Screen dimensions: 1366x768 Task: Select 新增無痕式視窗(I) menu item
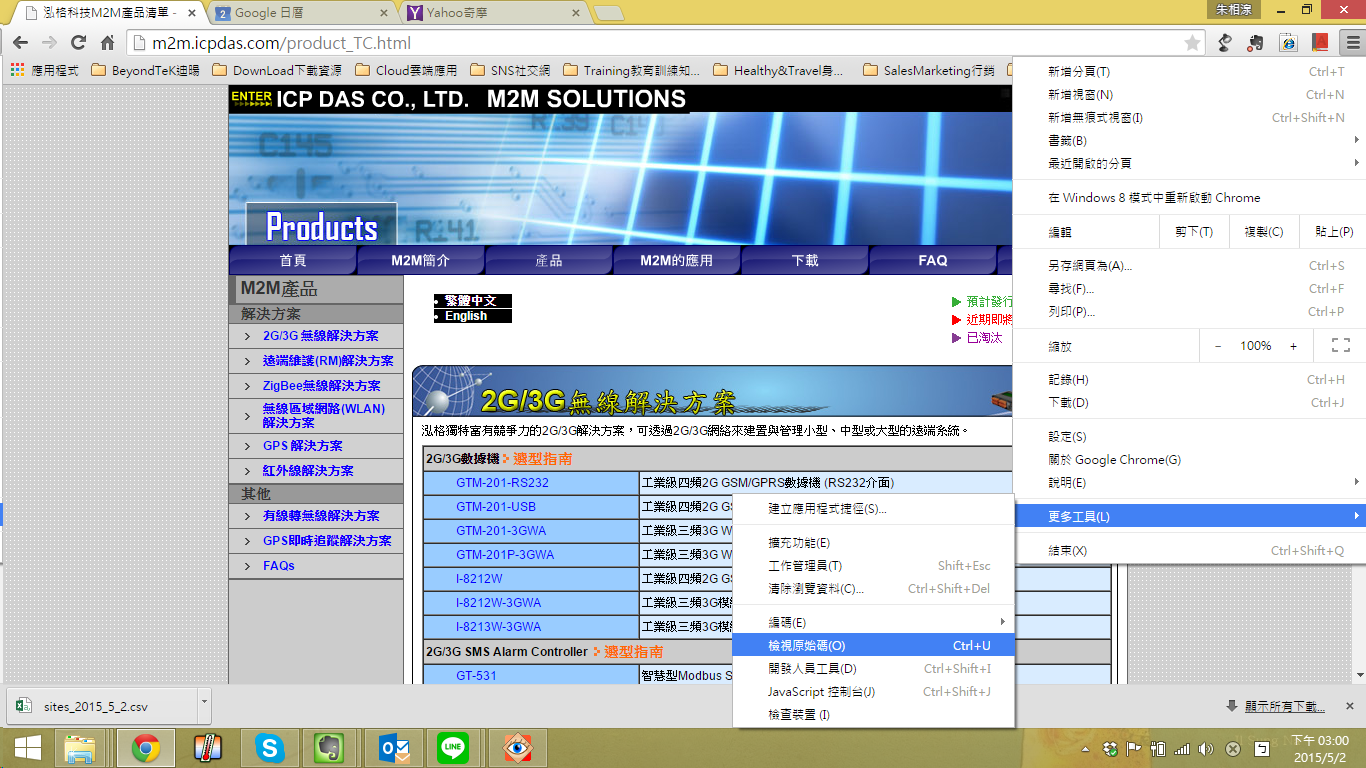[1189, 117]
